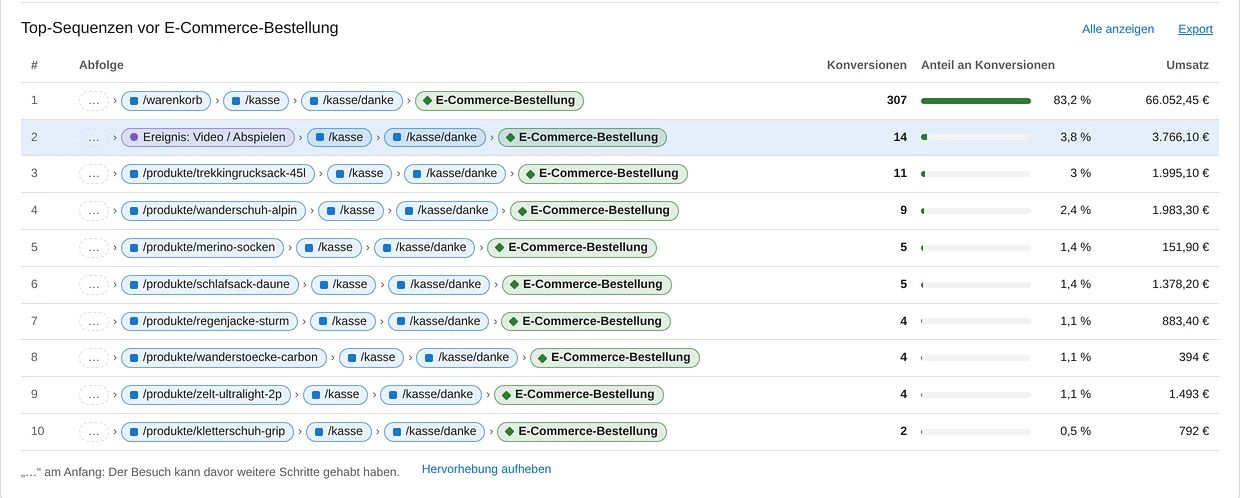Image resolution: width=1240 pixels, height=498 pixels.
Task: Click the /produkte/merino-socken chip
Action: point(203,247)
